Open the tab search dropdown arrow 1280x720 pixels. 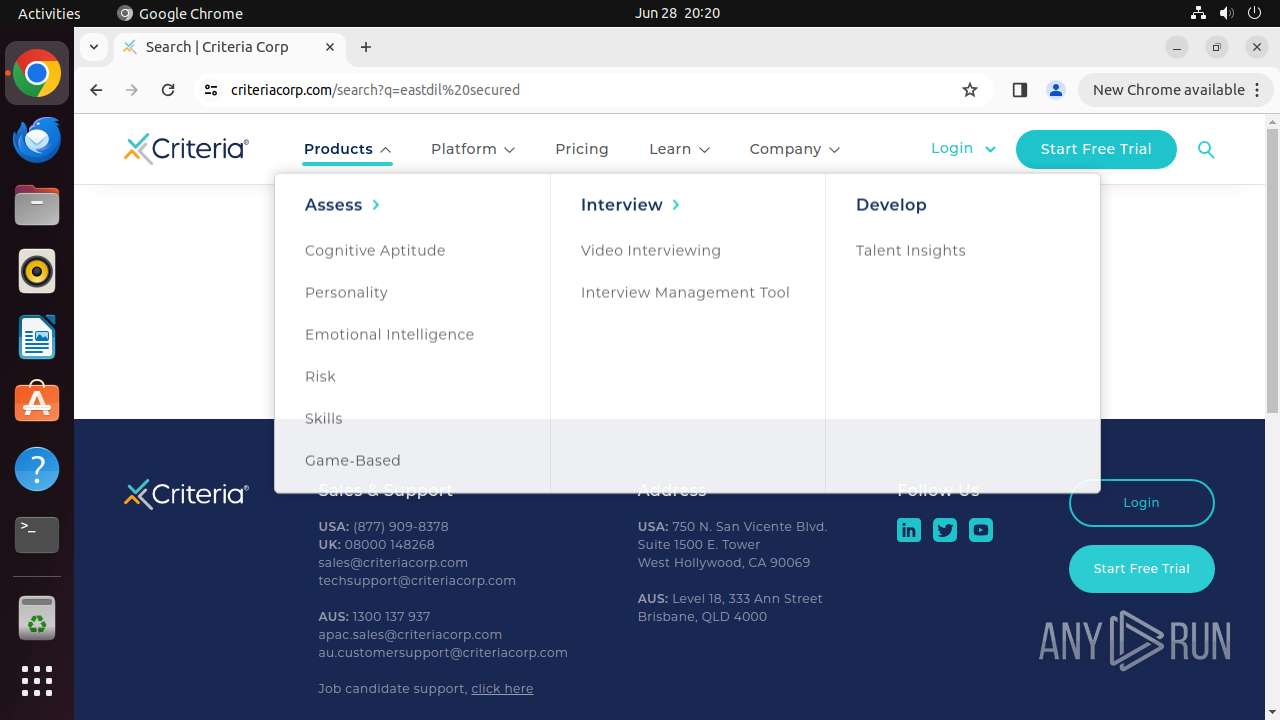(93, 47)
